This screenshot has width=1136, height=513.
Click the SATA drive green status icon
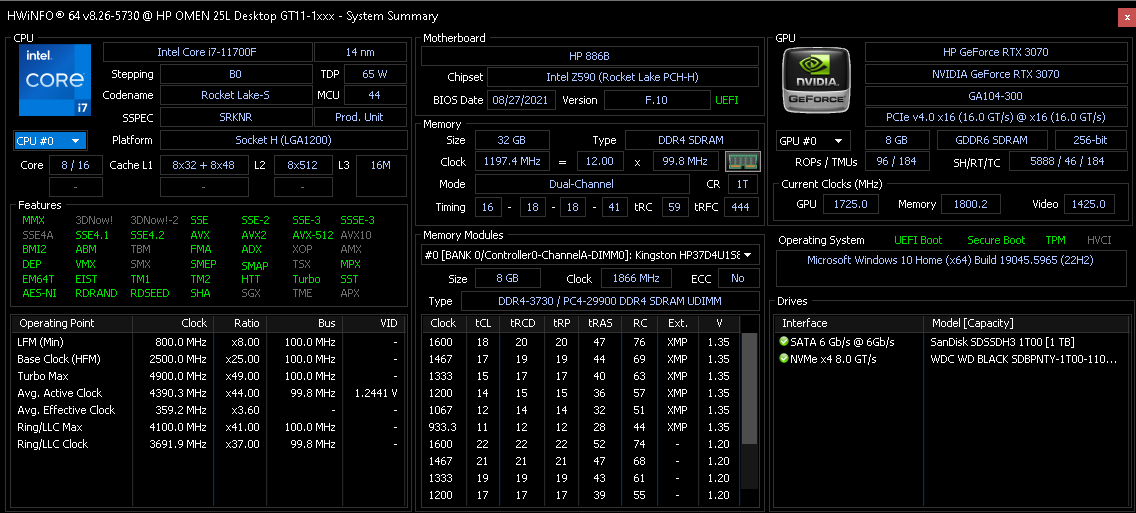[x=784, y=342]
